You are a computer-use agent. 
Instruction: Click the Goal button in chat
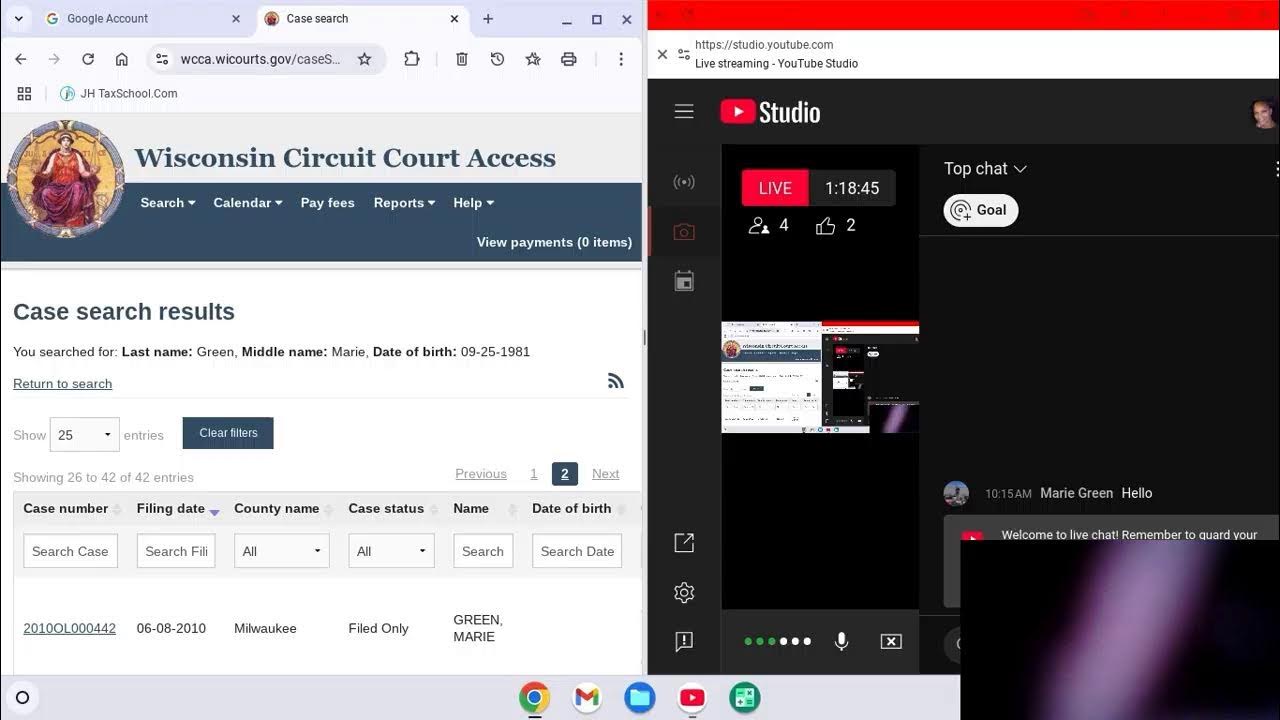point(980,210)
